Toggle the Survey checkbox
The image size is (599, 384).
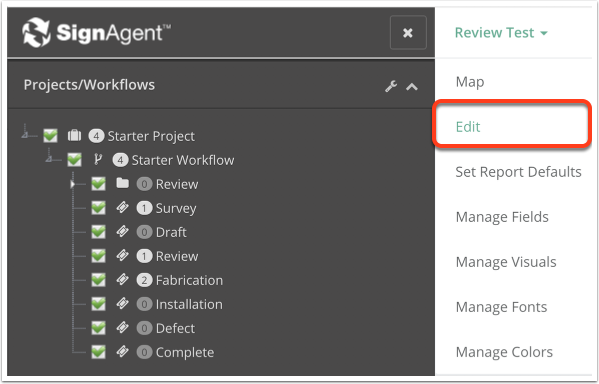click(99, 208)
